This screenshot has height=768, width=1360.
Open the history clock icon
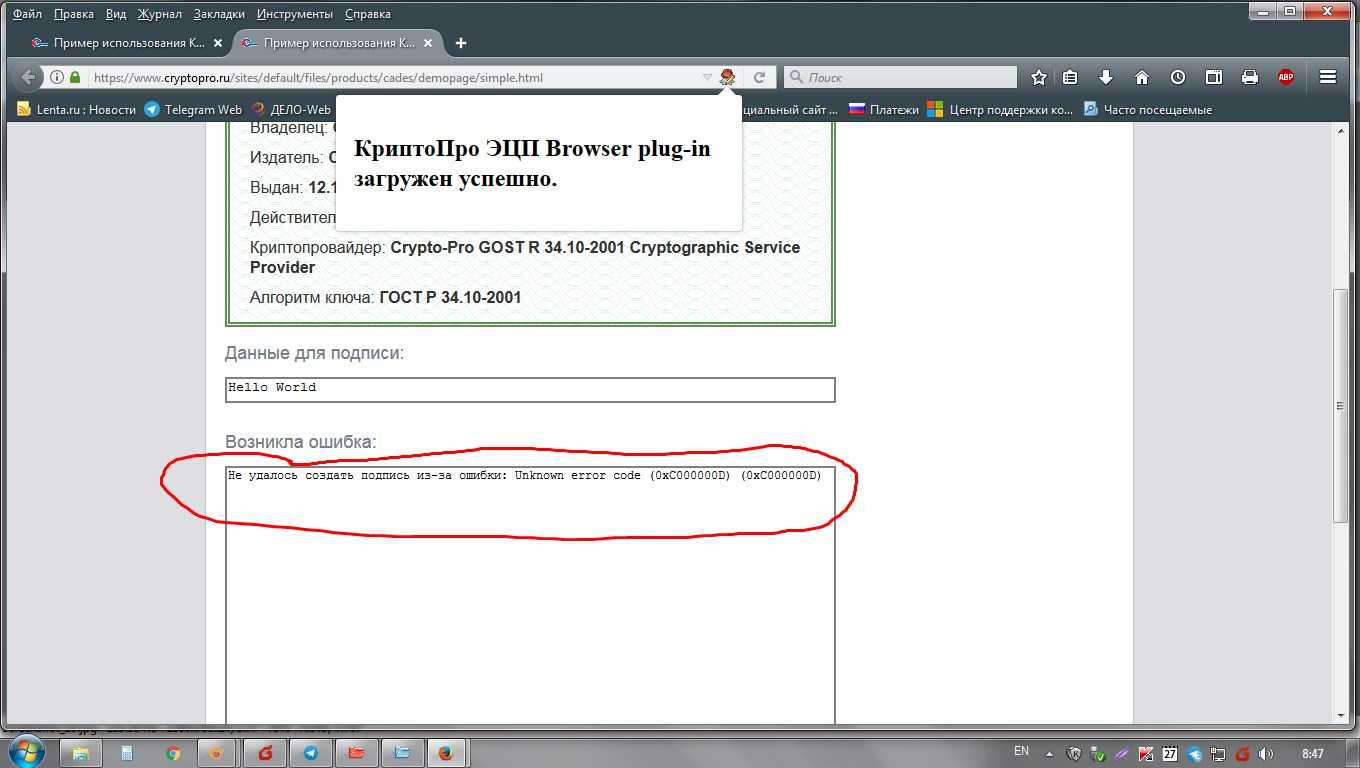[1178, 77]
